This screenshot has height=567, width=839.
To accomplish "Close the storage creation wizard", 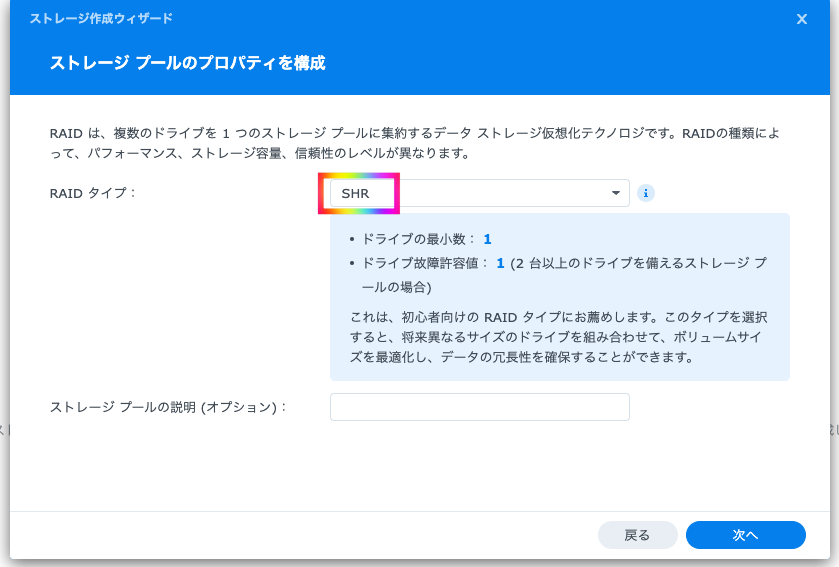I will [802, 19].
